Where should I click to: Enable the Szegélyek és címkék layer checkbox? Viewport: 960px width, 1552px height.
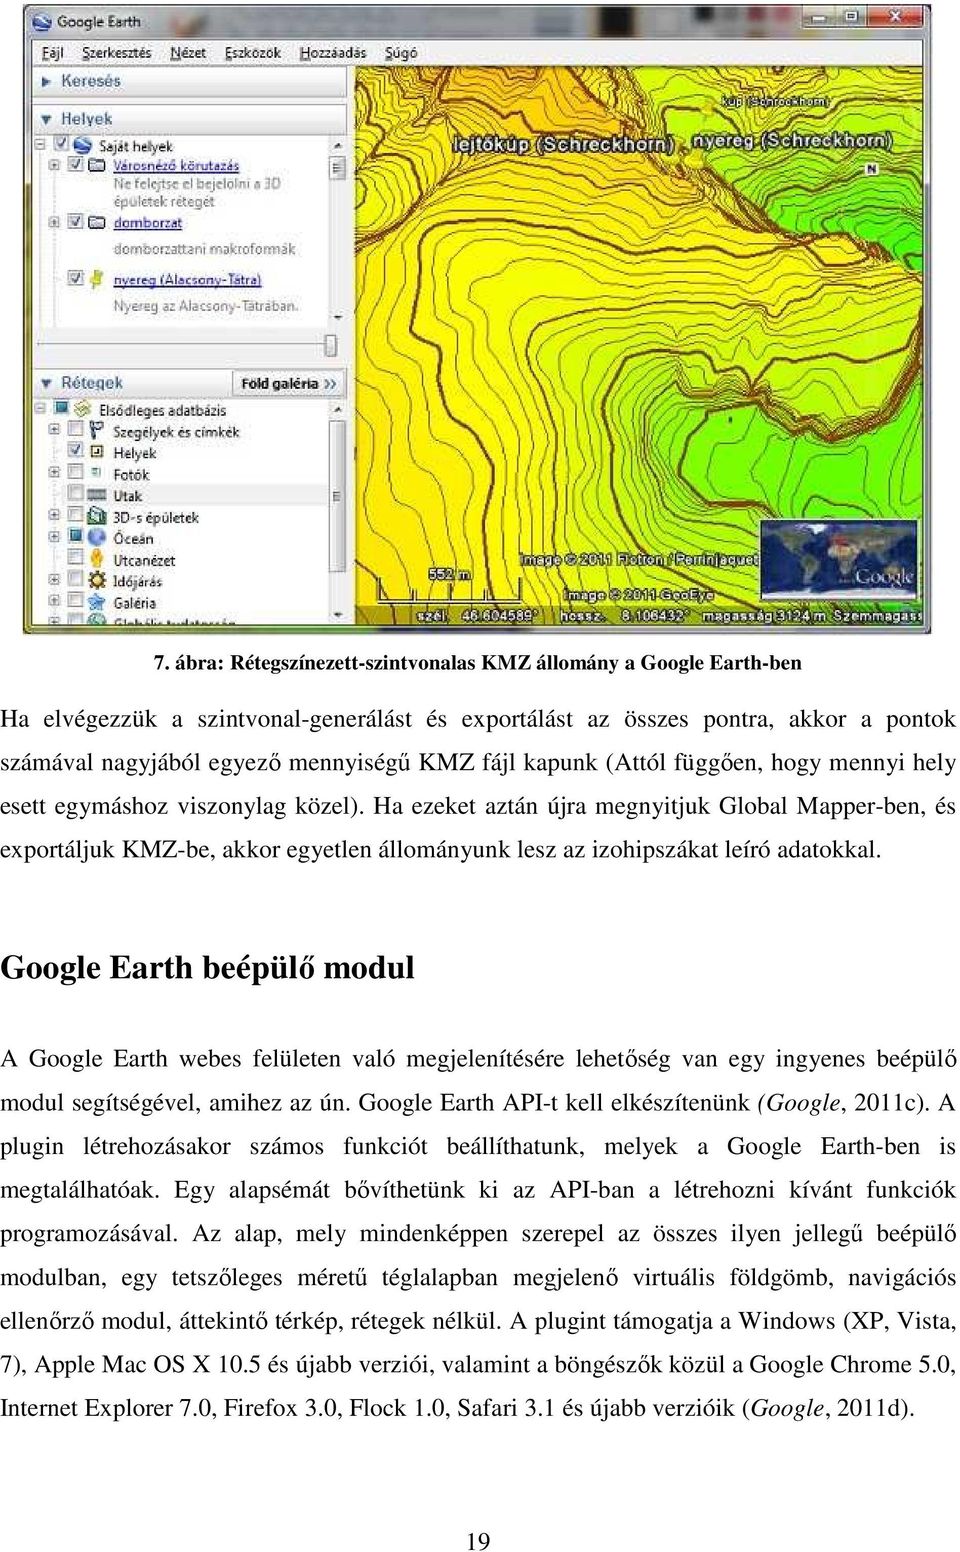coord(75,430)
